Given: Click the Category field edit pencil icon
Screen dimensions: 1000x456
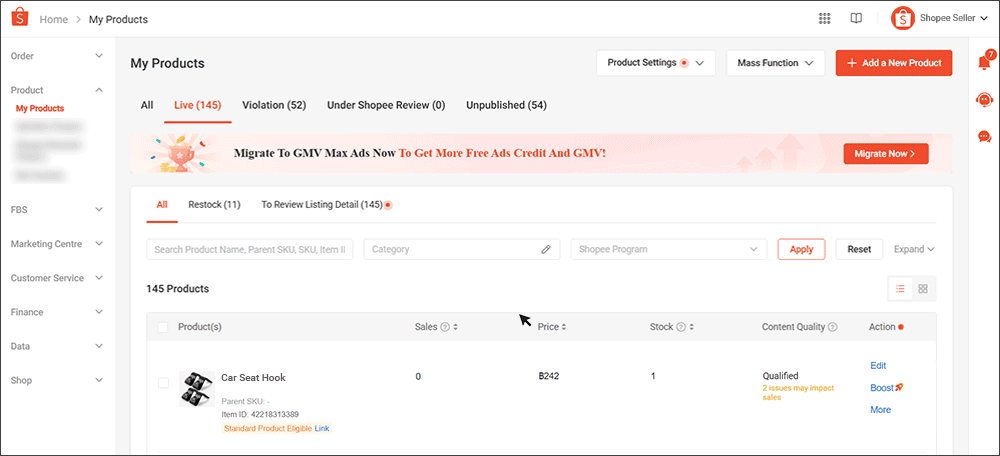Looking at the screenshot, I should point(546,249).
